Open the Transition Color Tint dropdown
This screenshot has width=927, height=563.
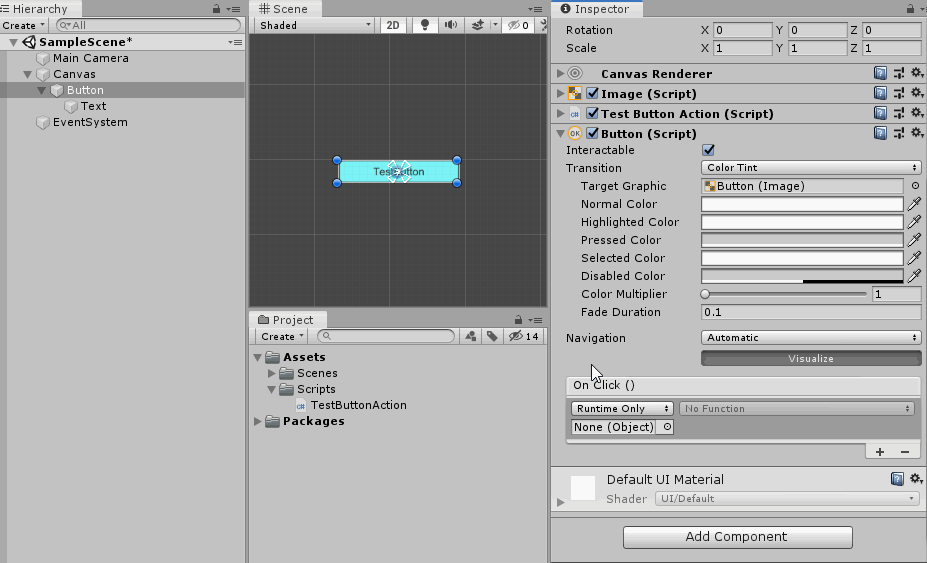[811, 168]
